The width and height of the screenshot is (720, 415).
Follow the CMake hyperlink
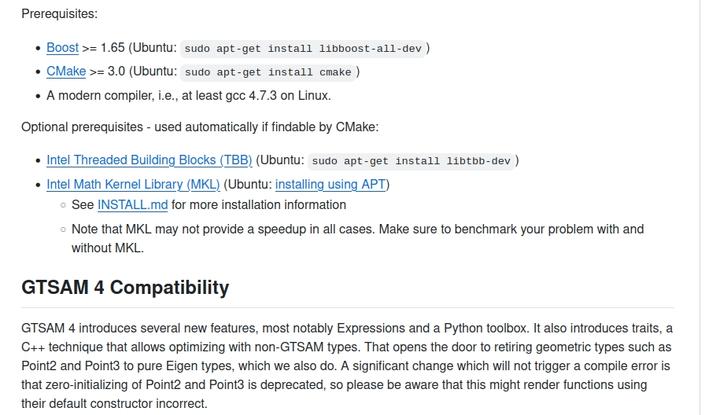66,71
